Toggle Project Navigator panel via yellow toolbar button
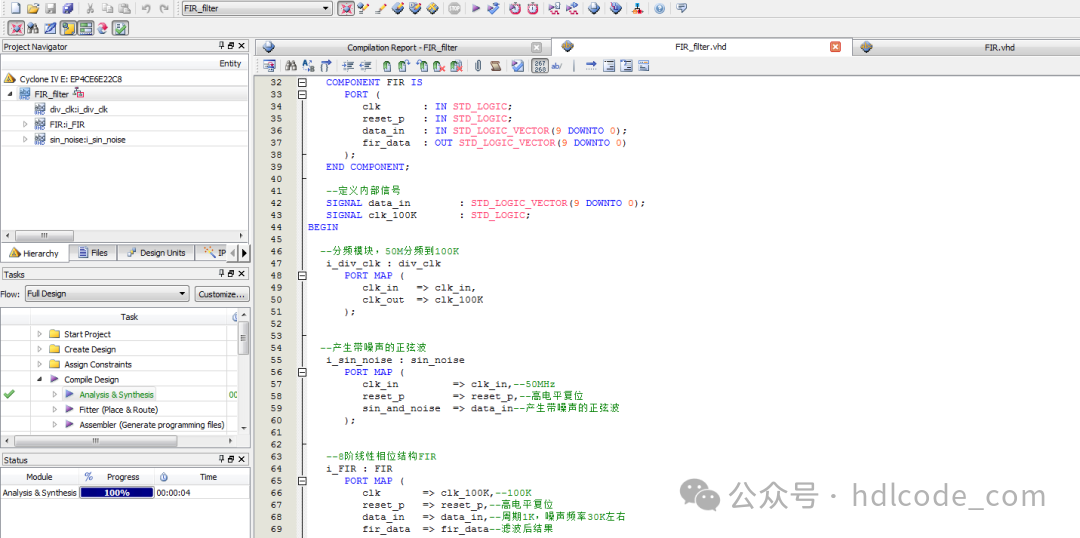Viewport: 1080px width, 538px height. (x=68, y=28)
